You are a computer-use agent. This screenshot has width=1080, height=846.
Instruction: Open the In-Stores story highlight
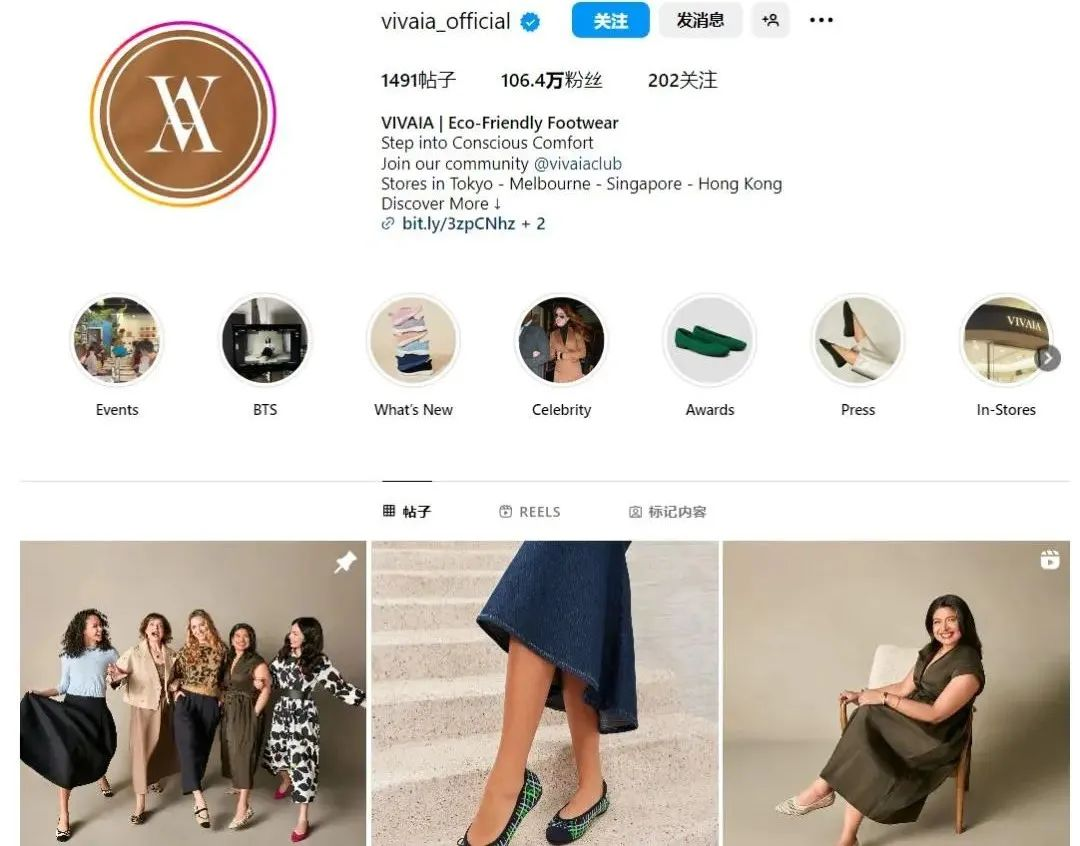[1006, 340]
